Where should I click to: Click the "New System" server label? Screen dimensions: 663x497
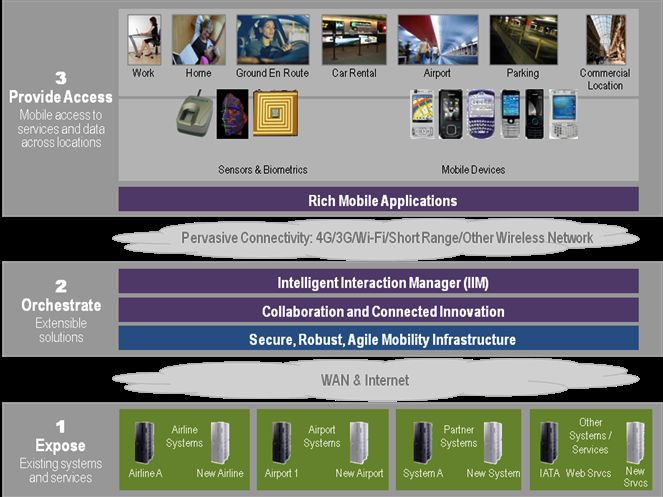coord(493,473)
